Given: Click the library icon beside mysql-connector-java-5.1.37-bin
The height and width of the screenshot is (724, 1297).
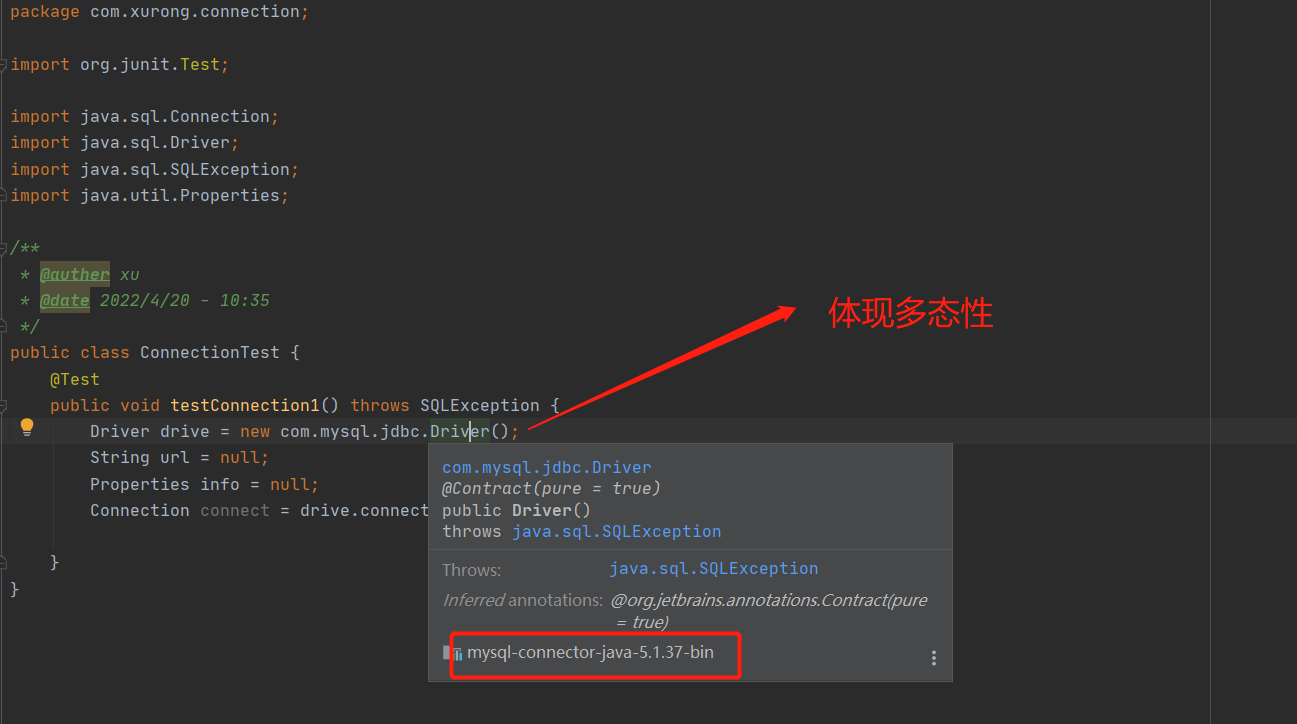Looking at the screenshot, I should point(453,653).
